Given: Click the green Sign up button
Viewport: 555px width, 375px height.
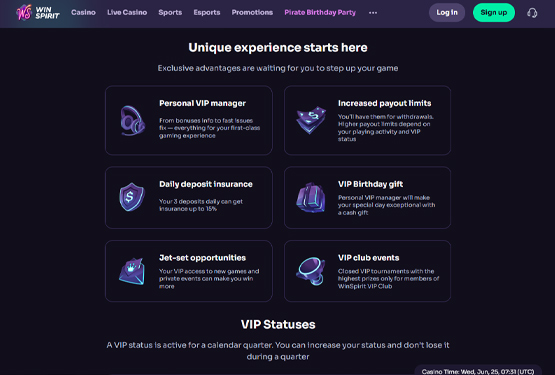Looking at the screenshot, I should [494, 12].
